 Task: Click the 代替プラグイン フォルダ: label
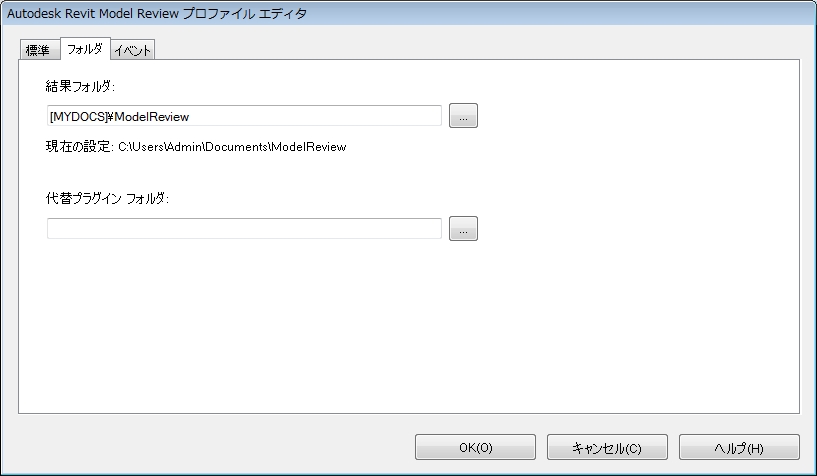pos(109,198)
